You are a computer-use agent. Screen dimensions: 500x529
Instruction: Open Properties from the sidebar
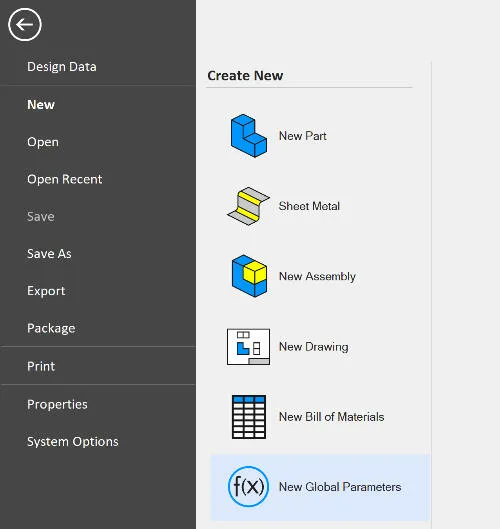57,405
